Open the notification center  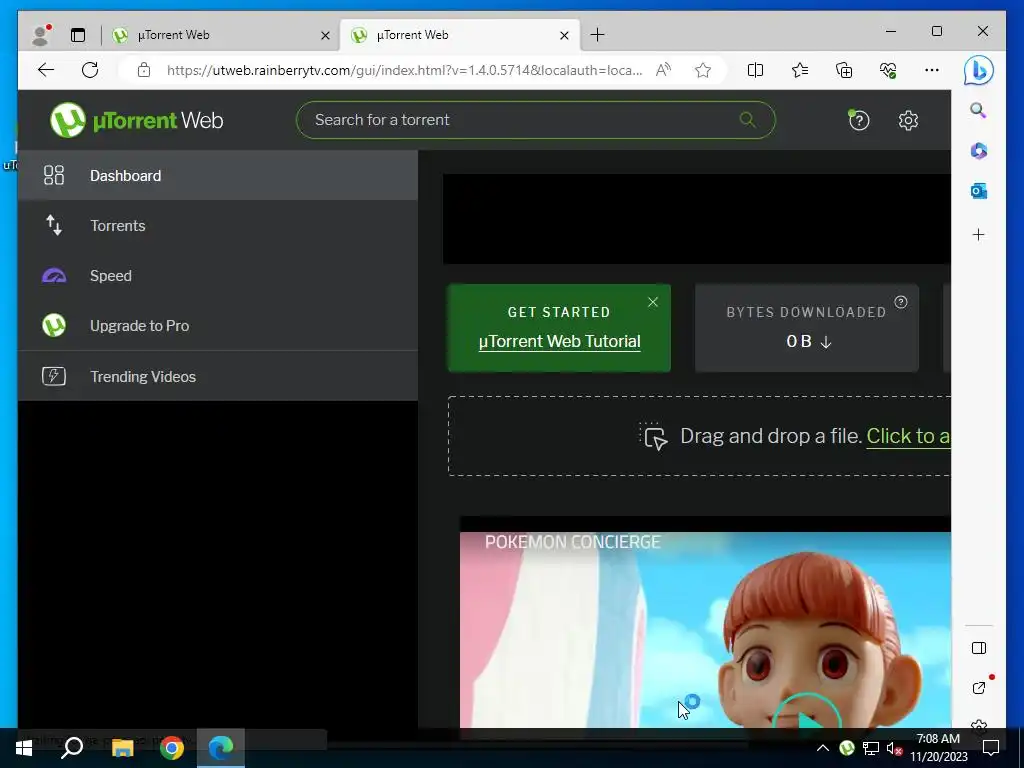click(991, 748)
